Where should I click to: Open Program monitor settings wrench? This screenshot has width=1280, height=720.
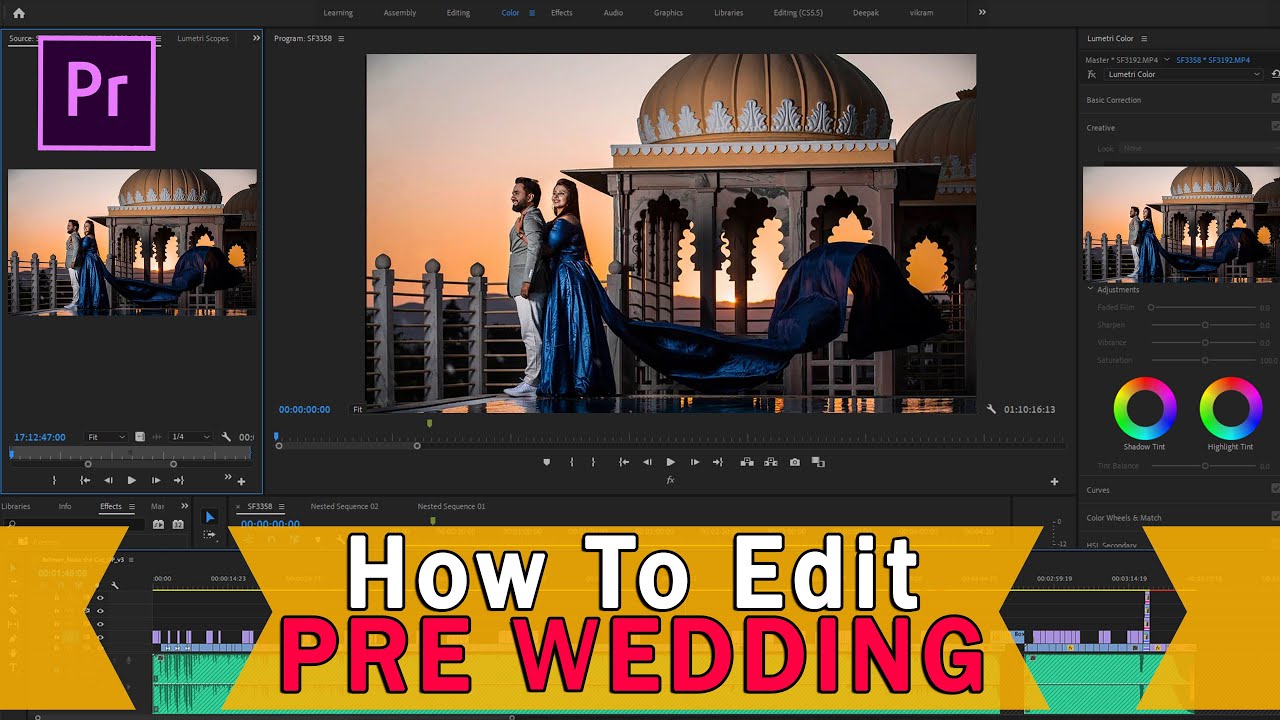991,409
